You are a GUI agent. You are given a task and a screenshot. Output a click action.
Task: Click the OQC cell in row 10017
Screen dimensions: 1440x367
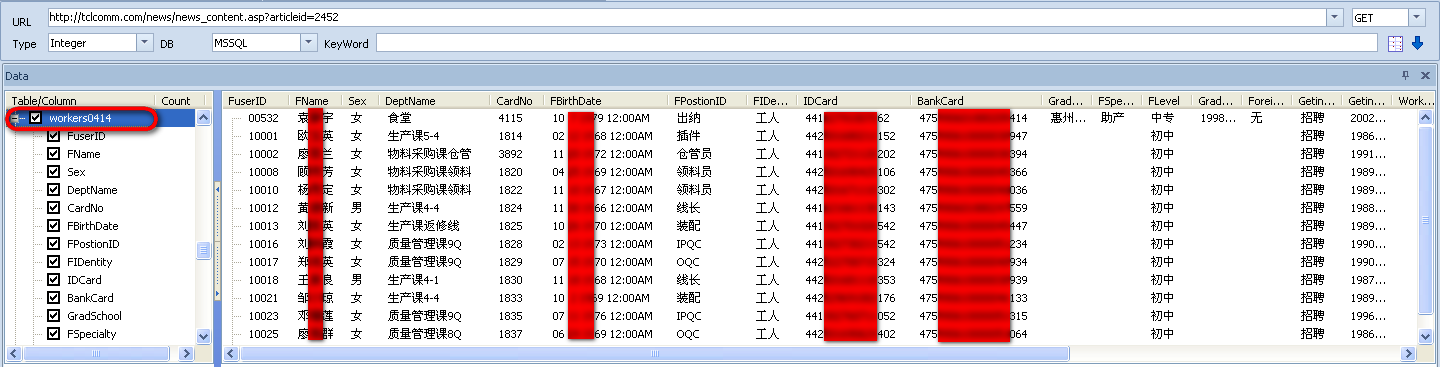(688, 262)
